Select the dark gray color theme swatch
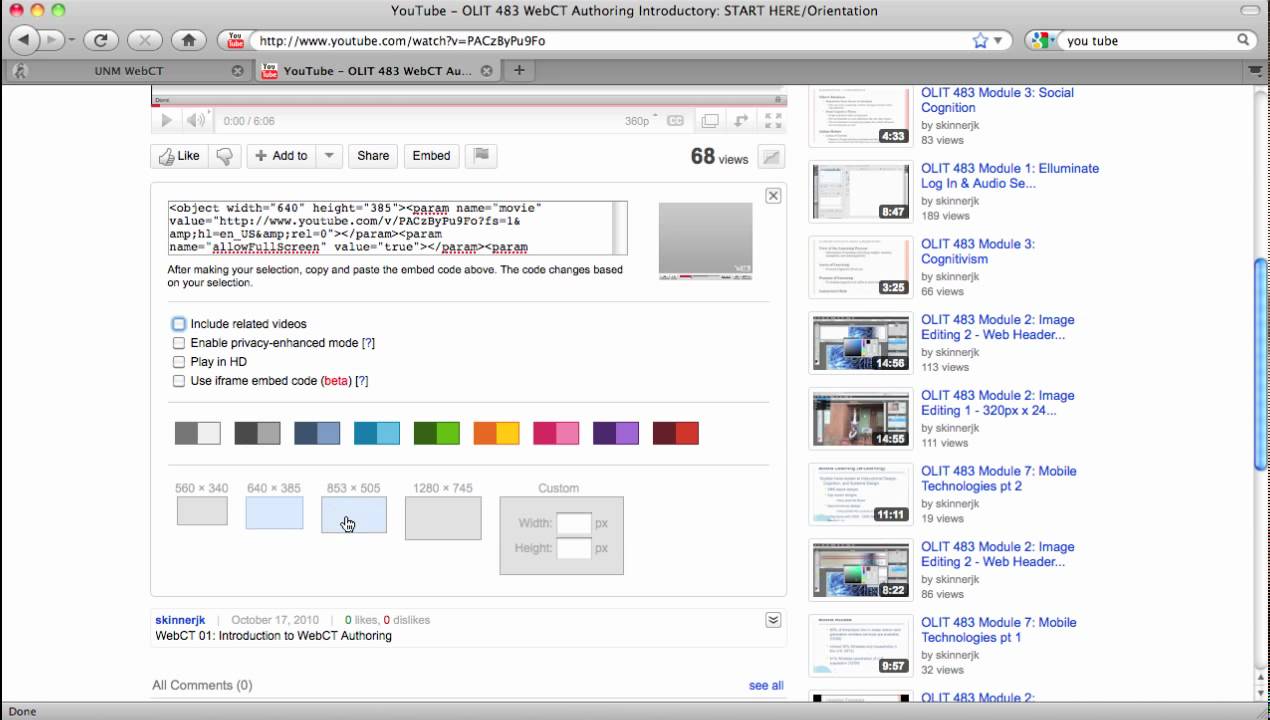The height and width of the screenshot is (720, 1270). click(257, 433)
